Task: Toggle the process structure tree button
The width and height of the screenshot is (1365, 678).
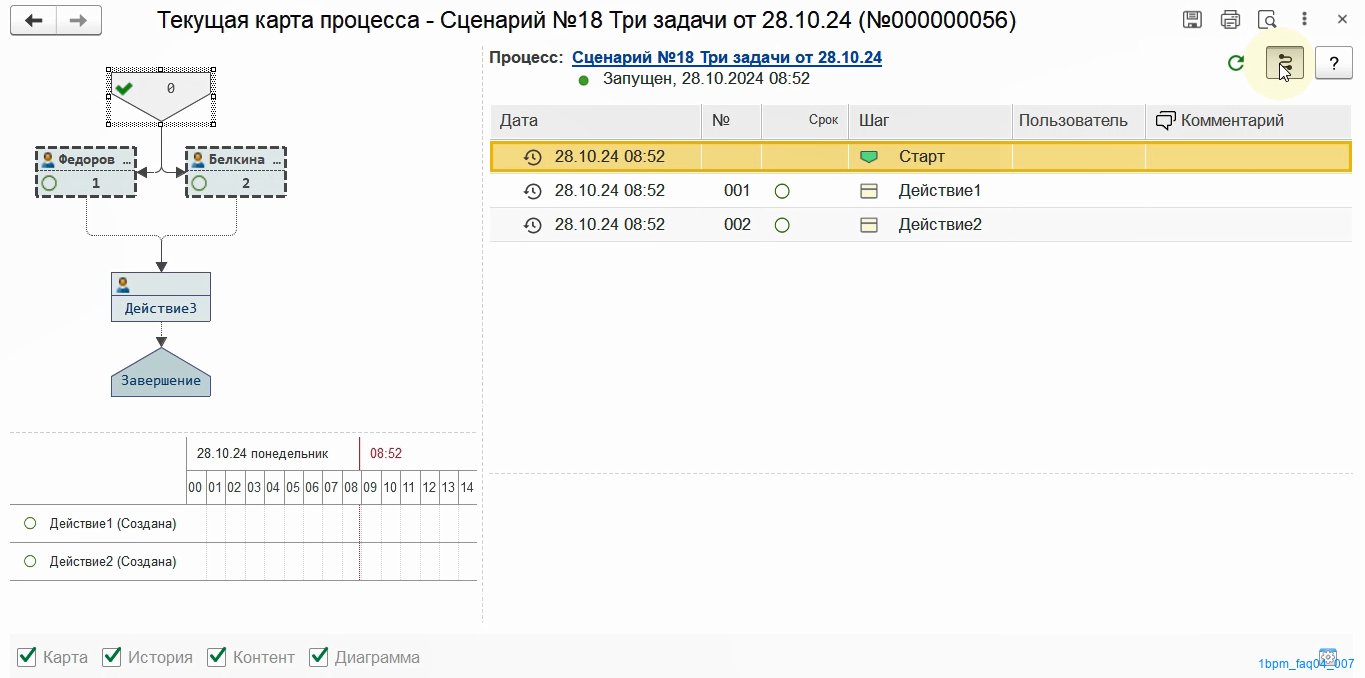Action: tap(1285, 64)
